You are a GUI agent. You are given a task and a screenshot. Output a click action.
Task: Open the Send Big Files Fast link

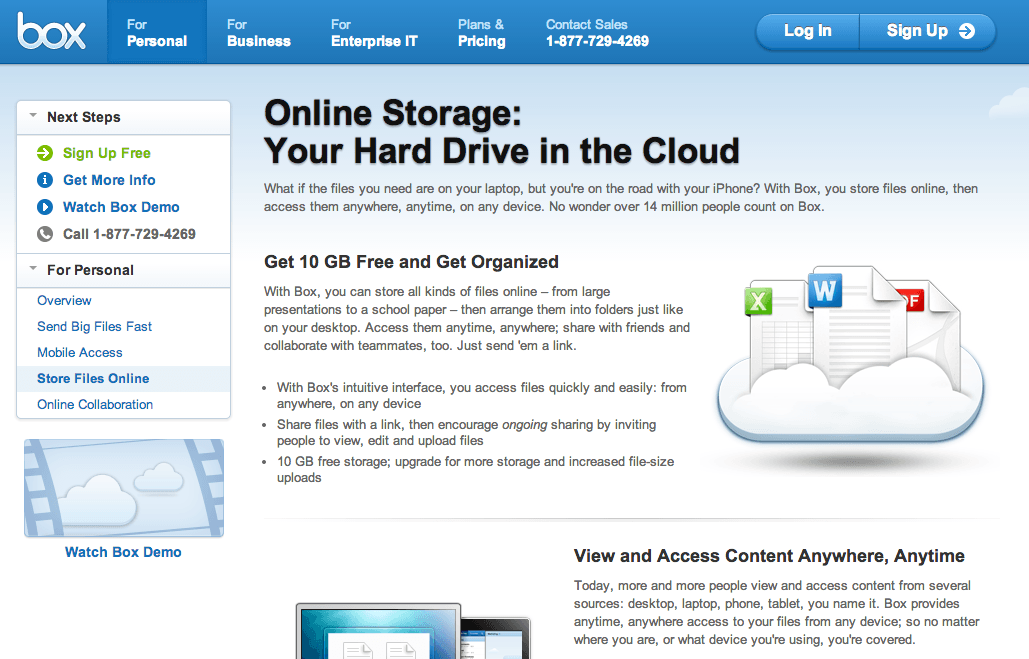click(94, 326)
